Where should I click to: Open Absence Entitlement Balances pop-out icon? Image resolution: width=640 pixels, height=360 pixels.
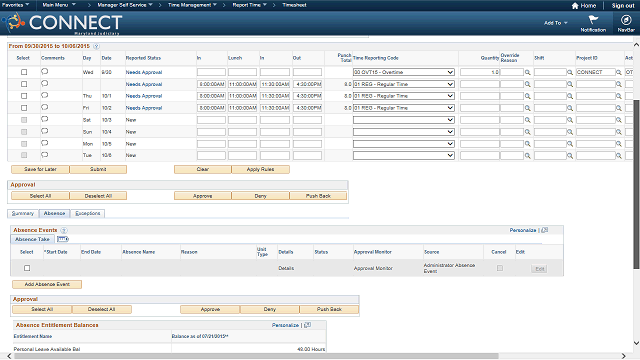tap(307, 325)
